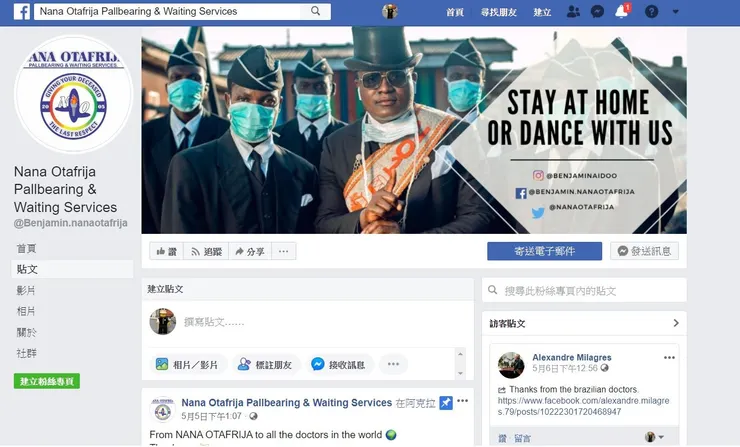The image size is (740, 447).
Task: Share the page with 分享 button
Action: point(250,251)
